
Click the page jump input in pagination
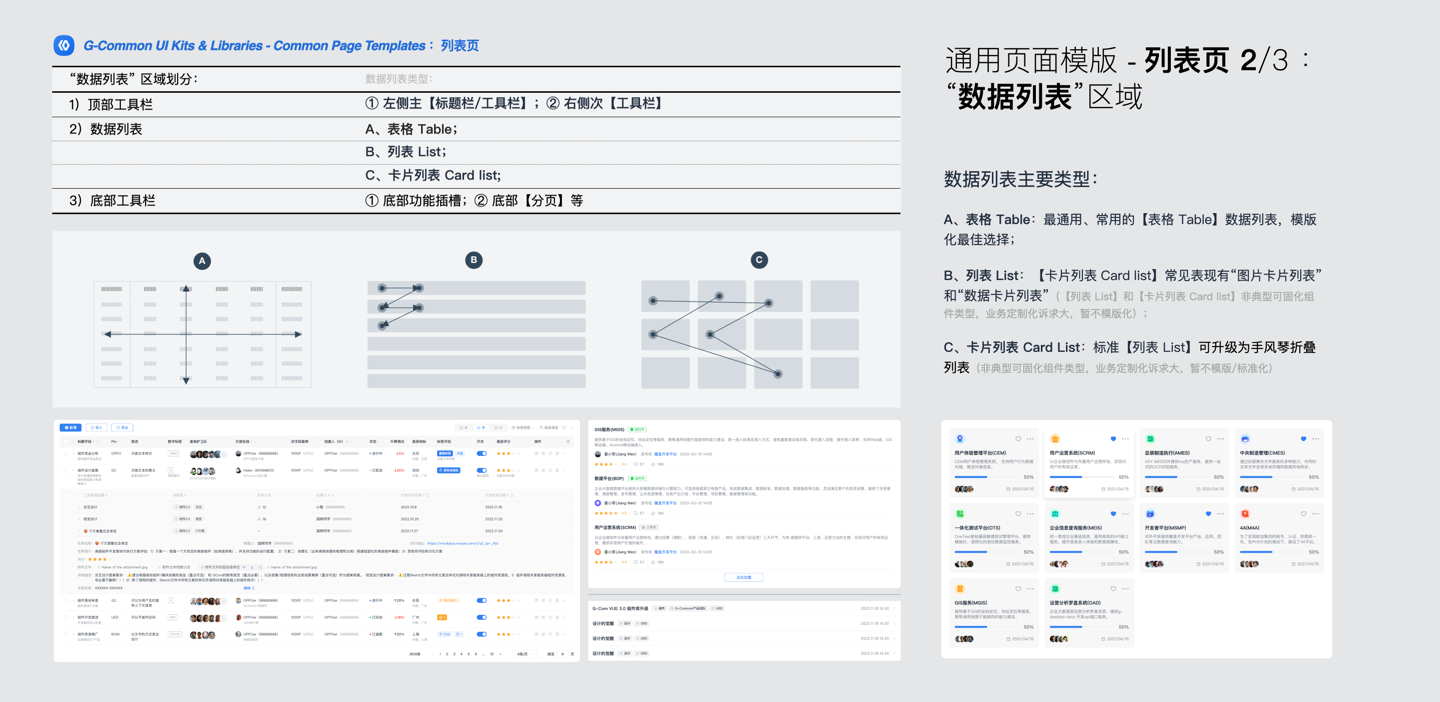562,654
